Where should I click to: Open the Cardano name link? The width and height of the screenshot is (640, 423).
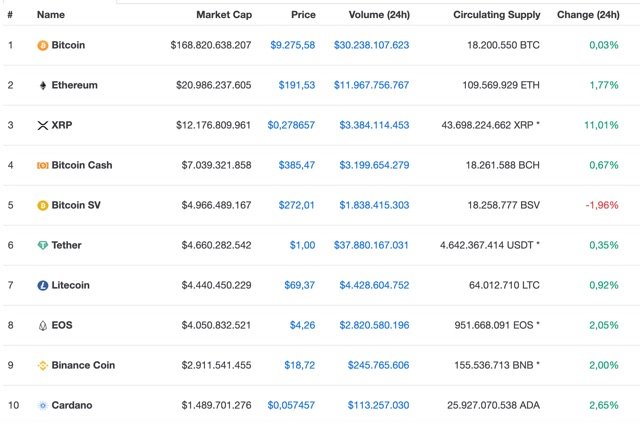(x=72, y=405)
